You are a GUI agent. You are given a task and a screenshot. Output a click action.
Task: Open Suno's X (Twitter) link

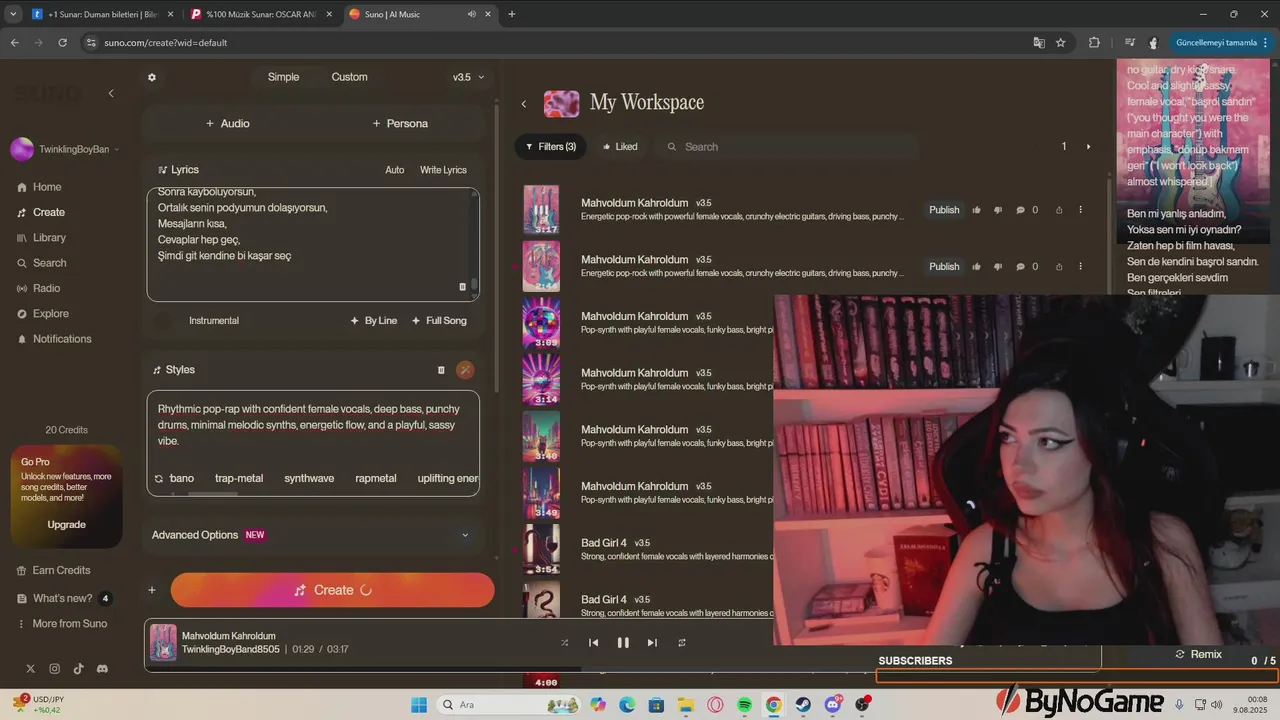[x=30, y=668]
